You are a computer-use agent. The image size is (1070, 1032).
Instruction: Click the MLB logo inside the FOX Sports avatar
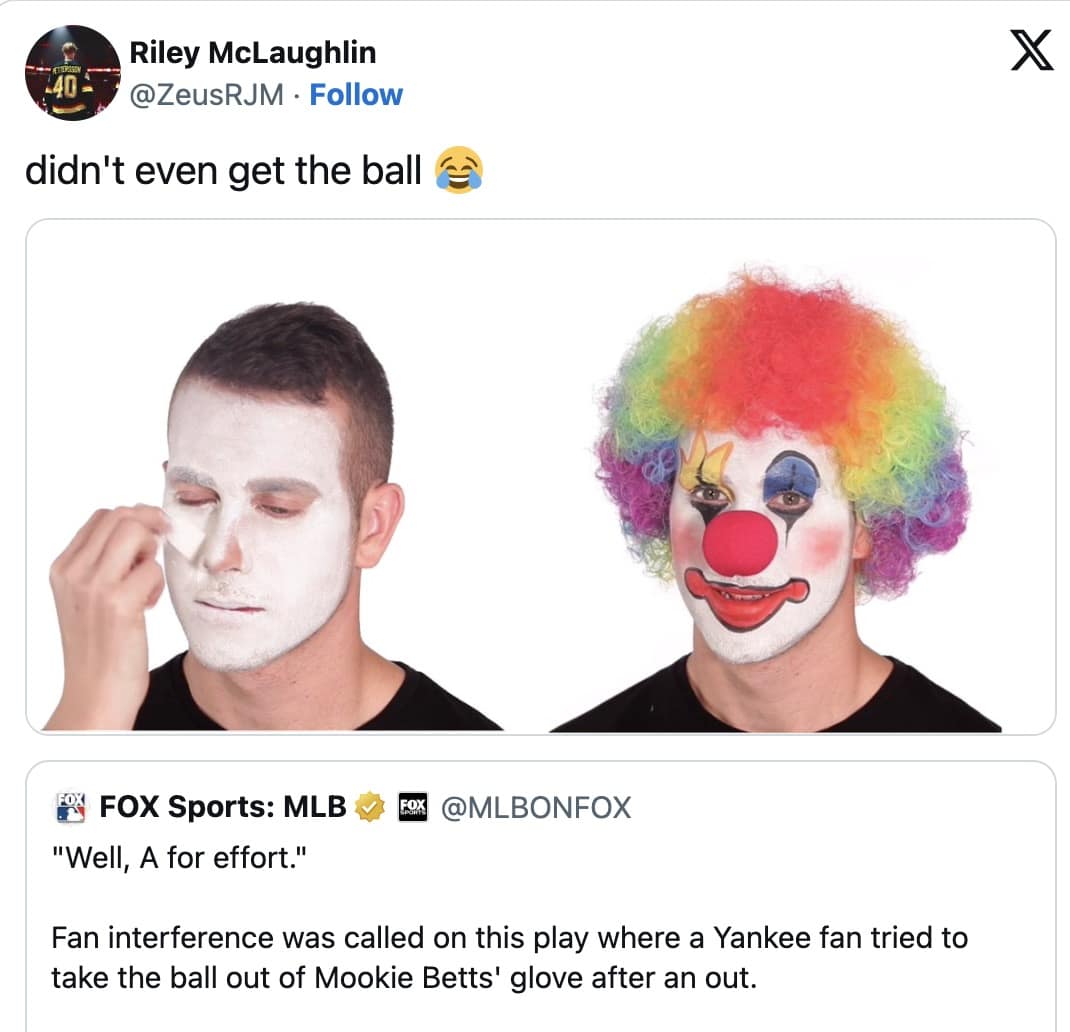click(69, 813)
